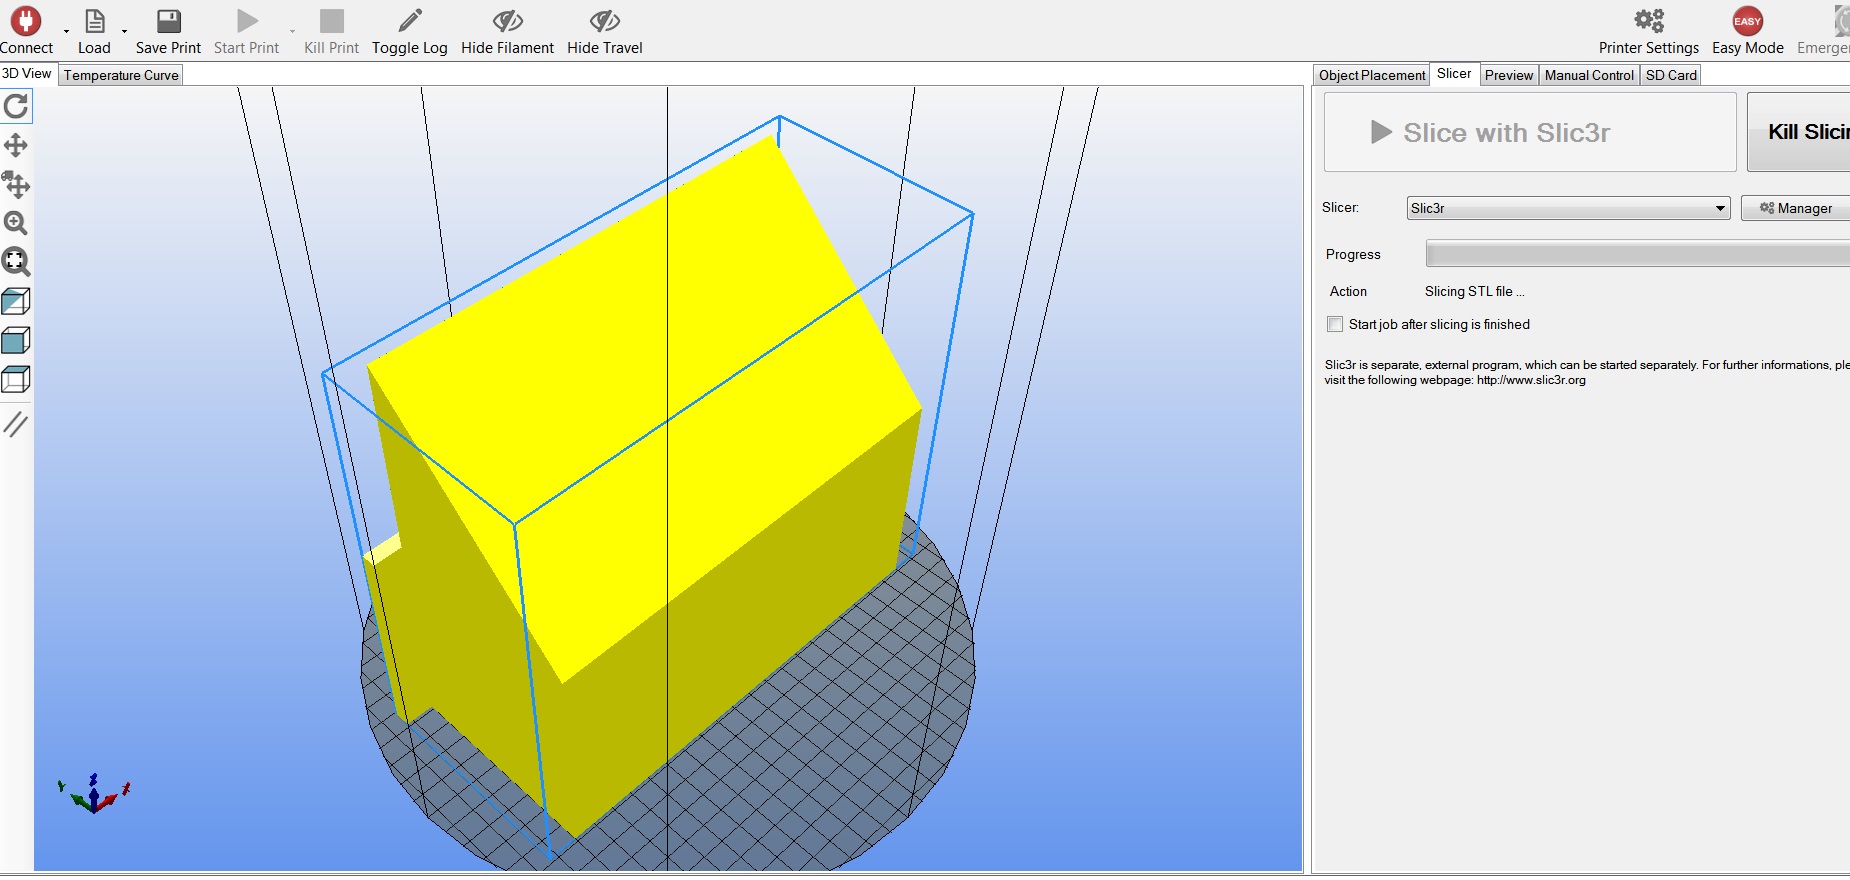Image resolution: width=1850 pixels, height=880 pixels.
Task: Click the slicing Progress bar
Action: click(1637, 254)
